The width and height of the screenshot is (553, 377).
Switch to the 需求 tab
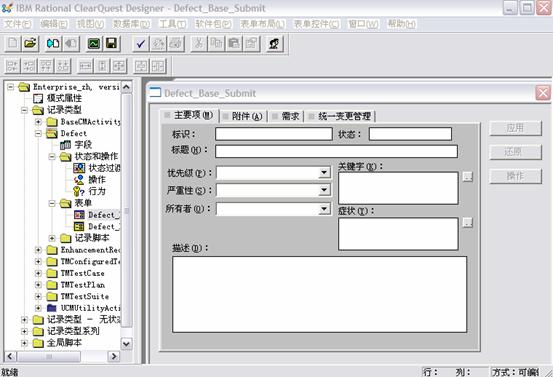pos(286,116)
